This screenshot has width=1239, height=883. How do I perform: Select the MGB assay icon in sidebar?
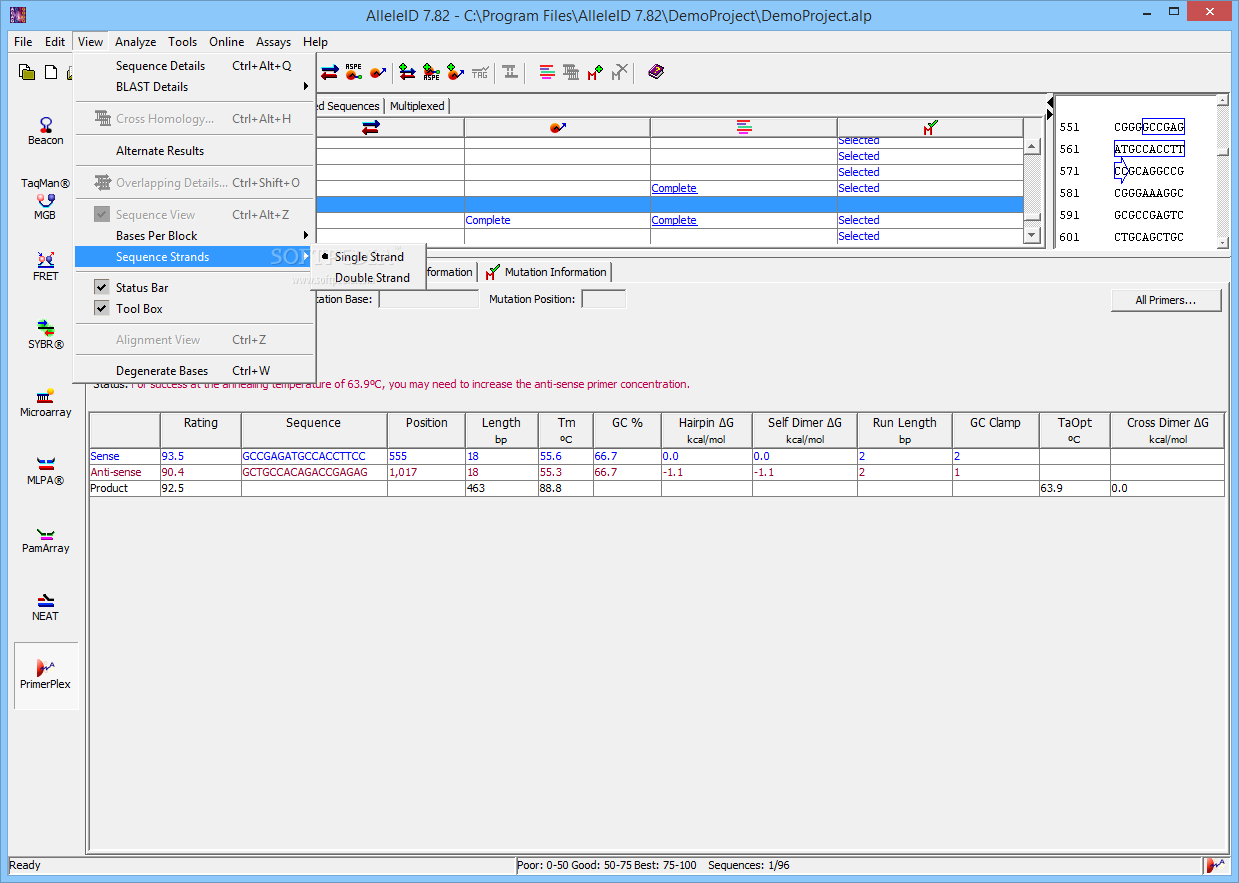click(45, 207)
